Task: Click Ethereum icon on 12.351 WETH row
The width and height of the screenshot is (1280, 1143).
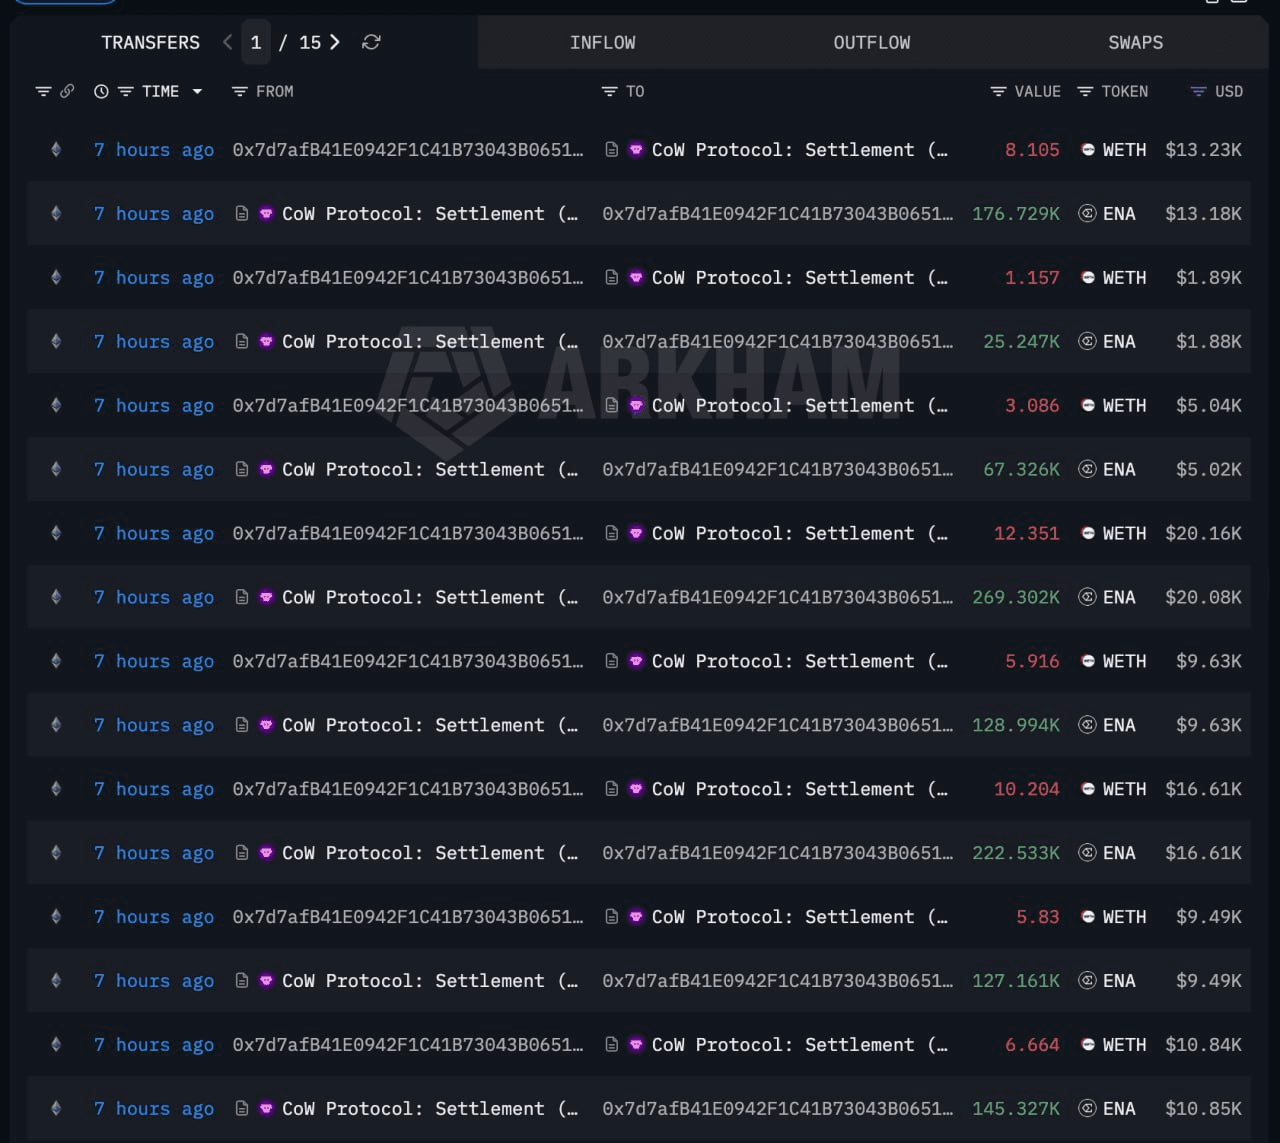Action: click(56, 533)
